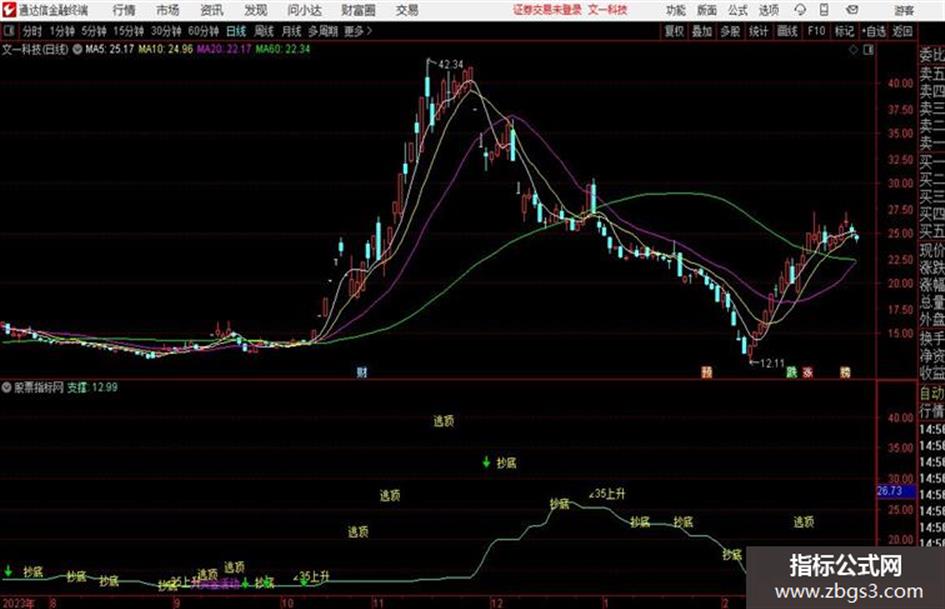
Task: Open the 资讯 menu
Action: (x=212, y=10)
